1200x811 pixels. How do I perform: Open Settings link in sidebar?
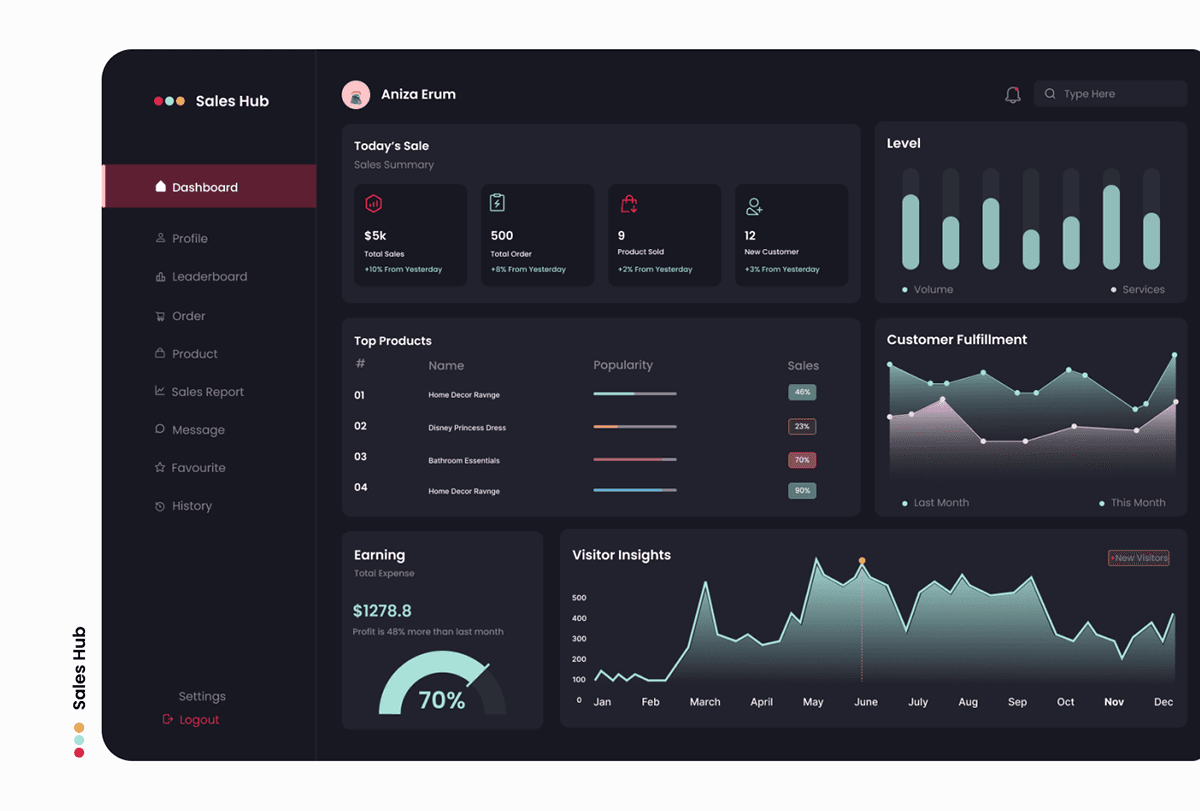point(202,696)
